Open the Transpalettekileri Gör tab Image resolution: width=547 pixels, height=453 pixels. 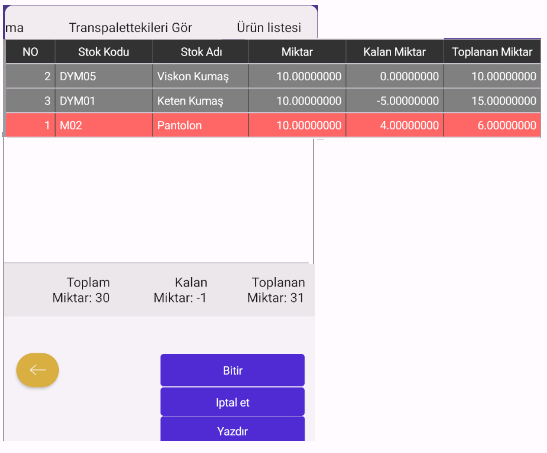[x=130, y=28]
